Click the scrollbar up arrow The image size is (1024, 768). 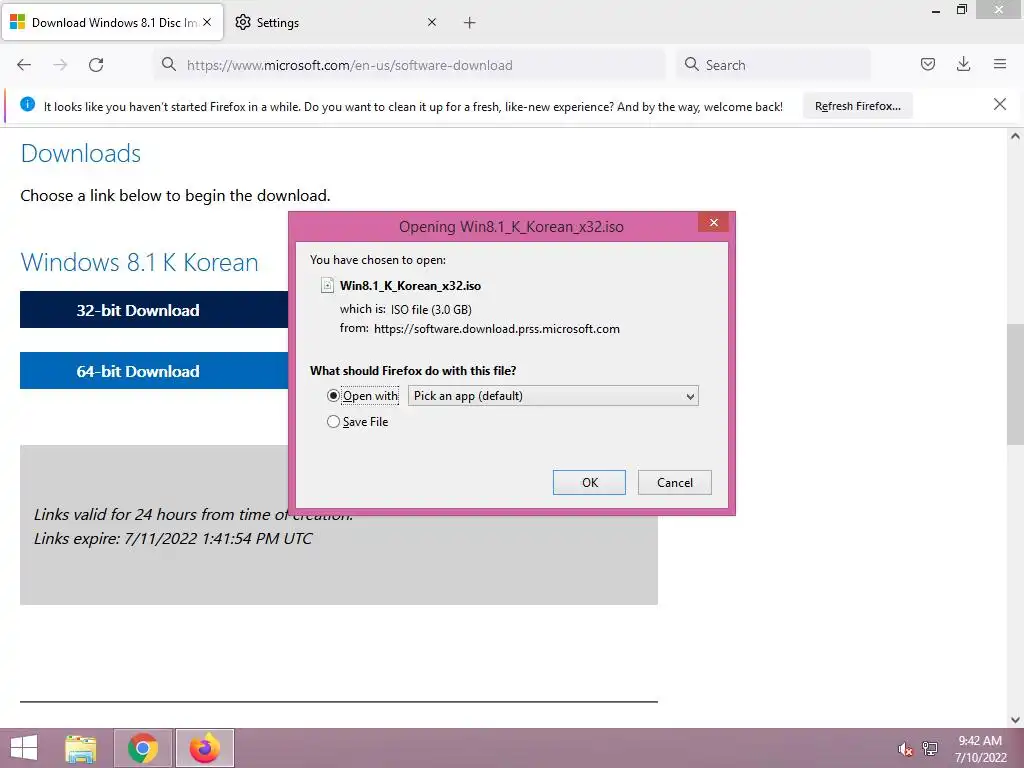pos(1015,136)
